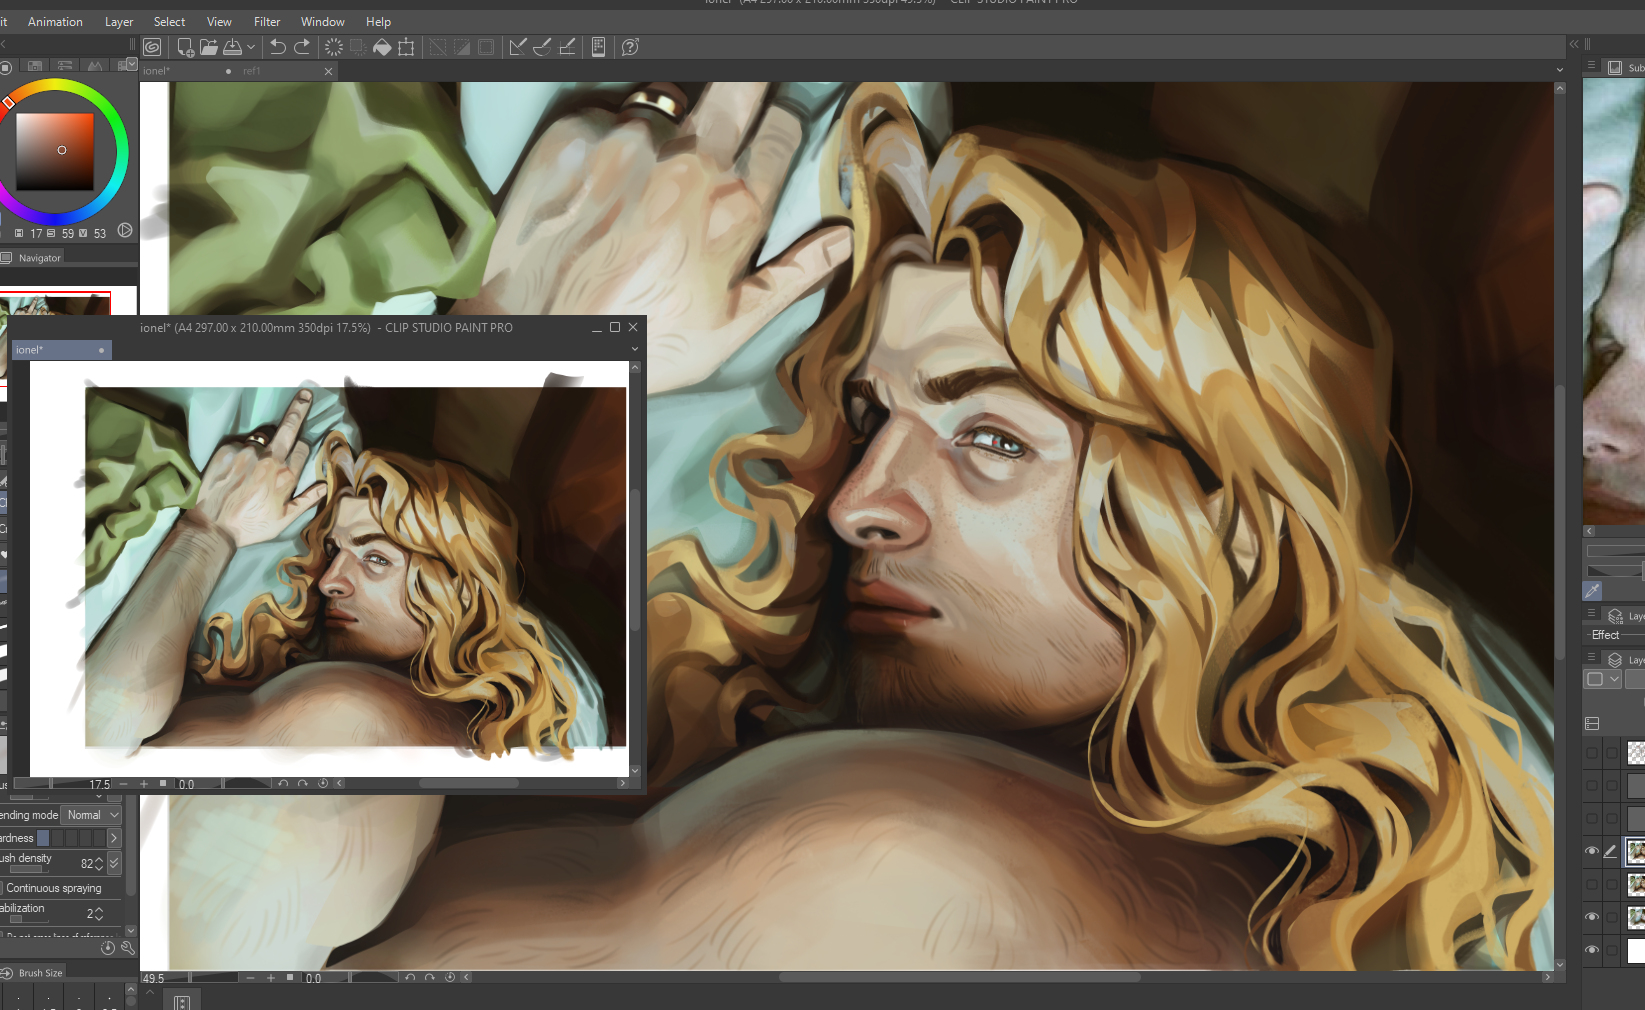Open the Blending mode Normal dropdown

(92, 815)
